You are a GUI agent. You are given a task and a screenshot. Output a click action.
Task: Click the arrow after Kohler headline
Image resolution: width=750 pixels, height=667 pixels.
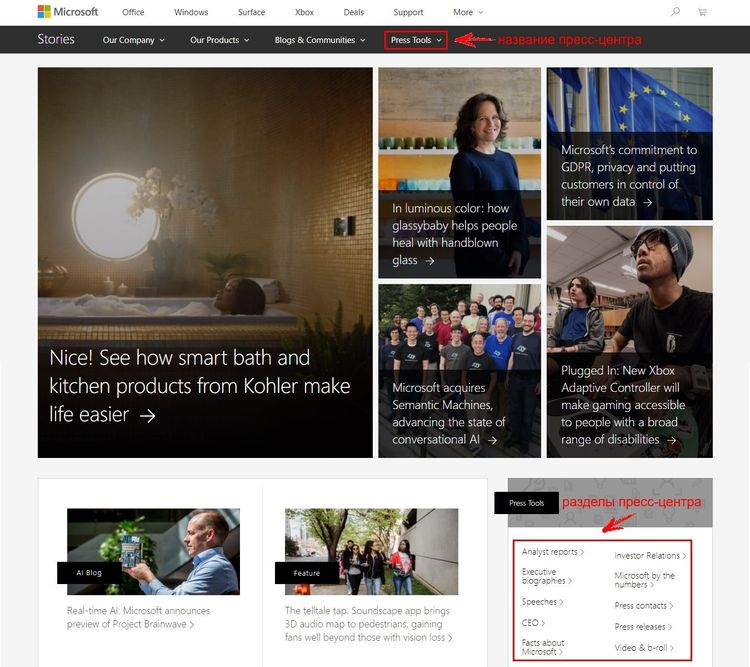point(148,415)
